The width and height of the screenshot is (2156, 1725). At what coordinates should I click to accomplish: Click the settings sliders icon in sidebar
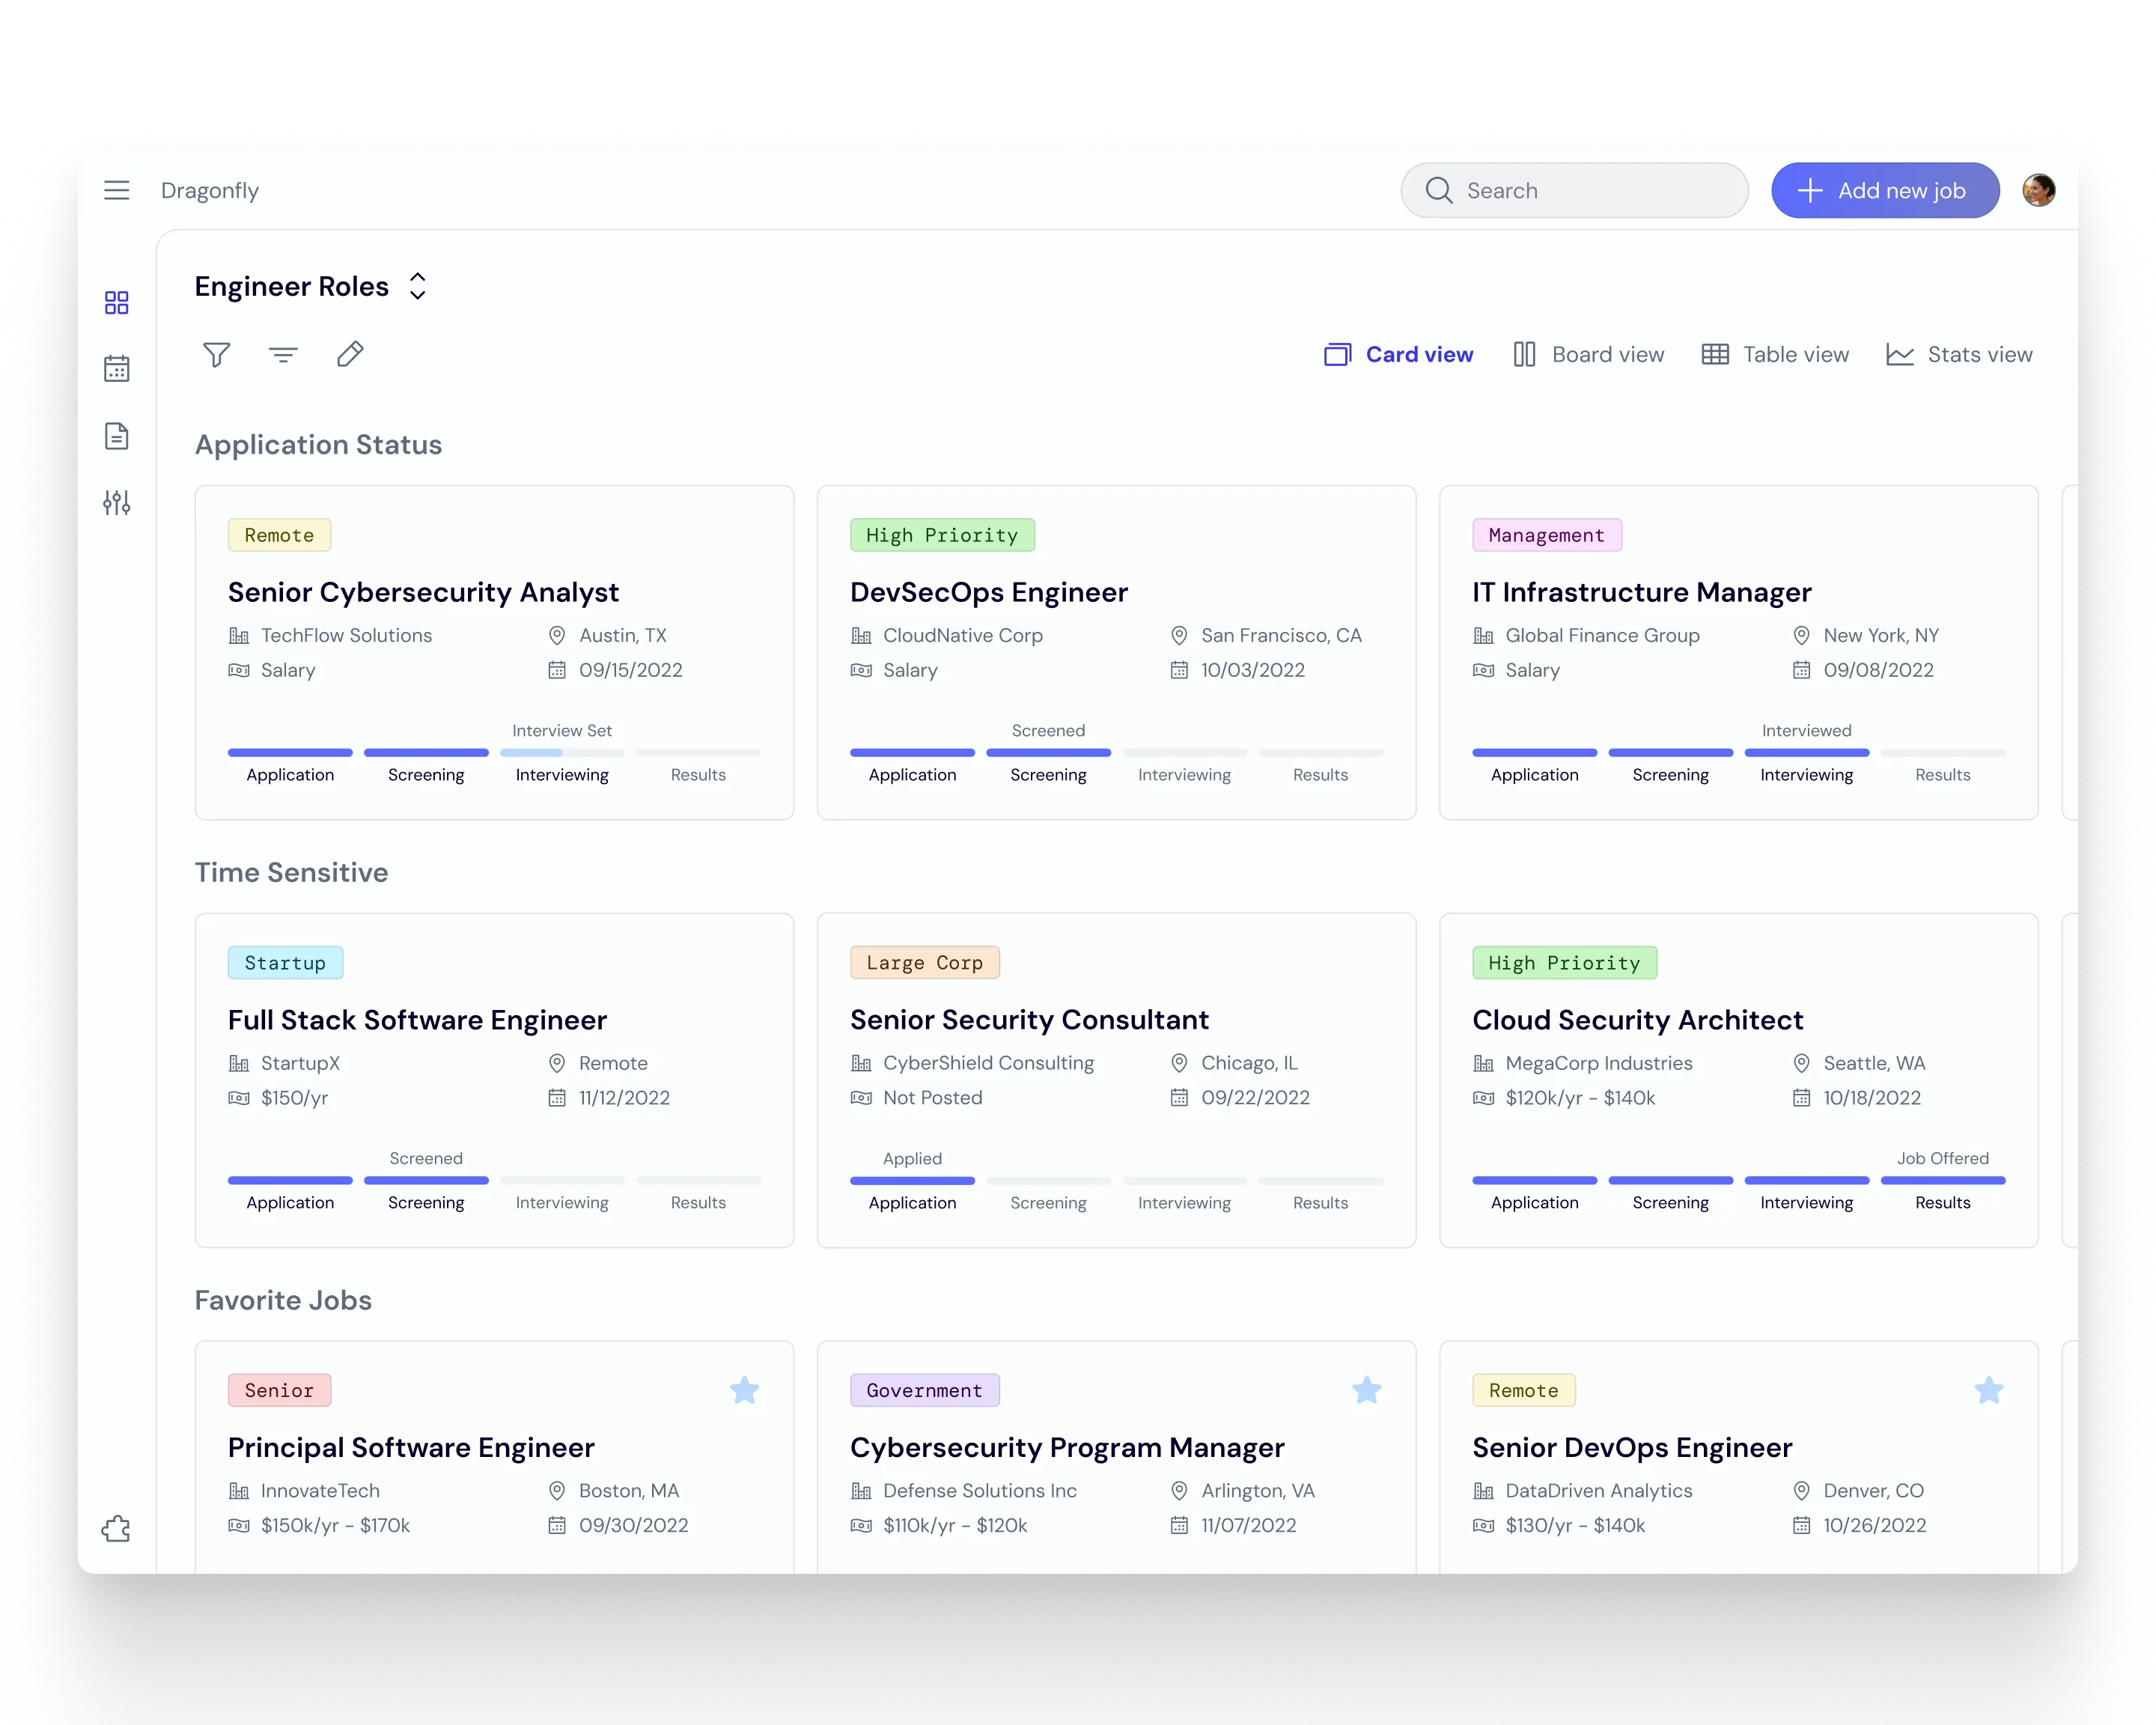117,503
